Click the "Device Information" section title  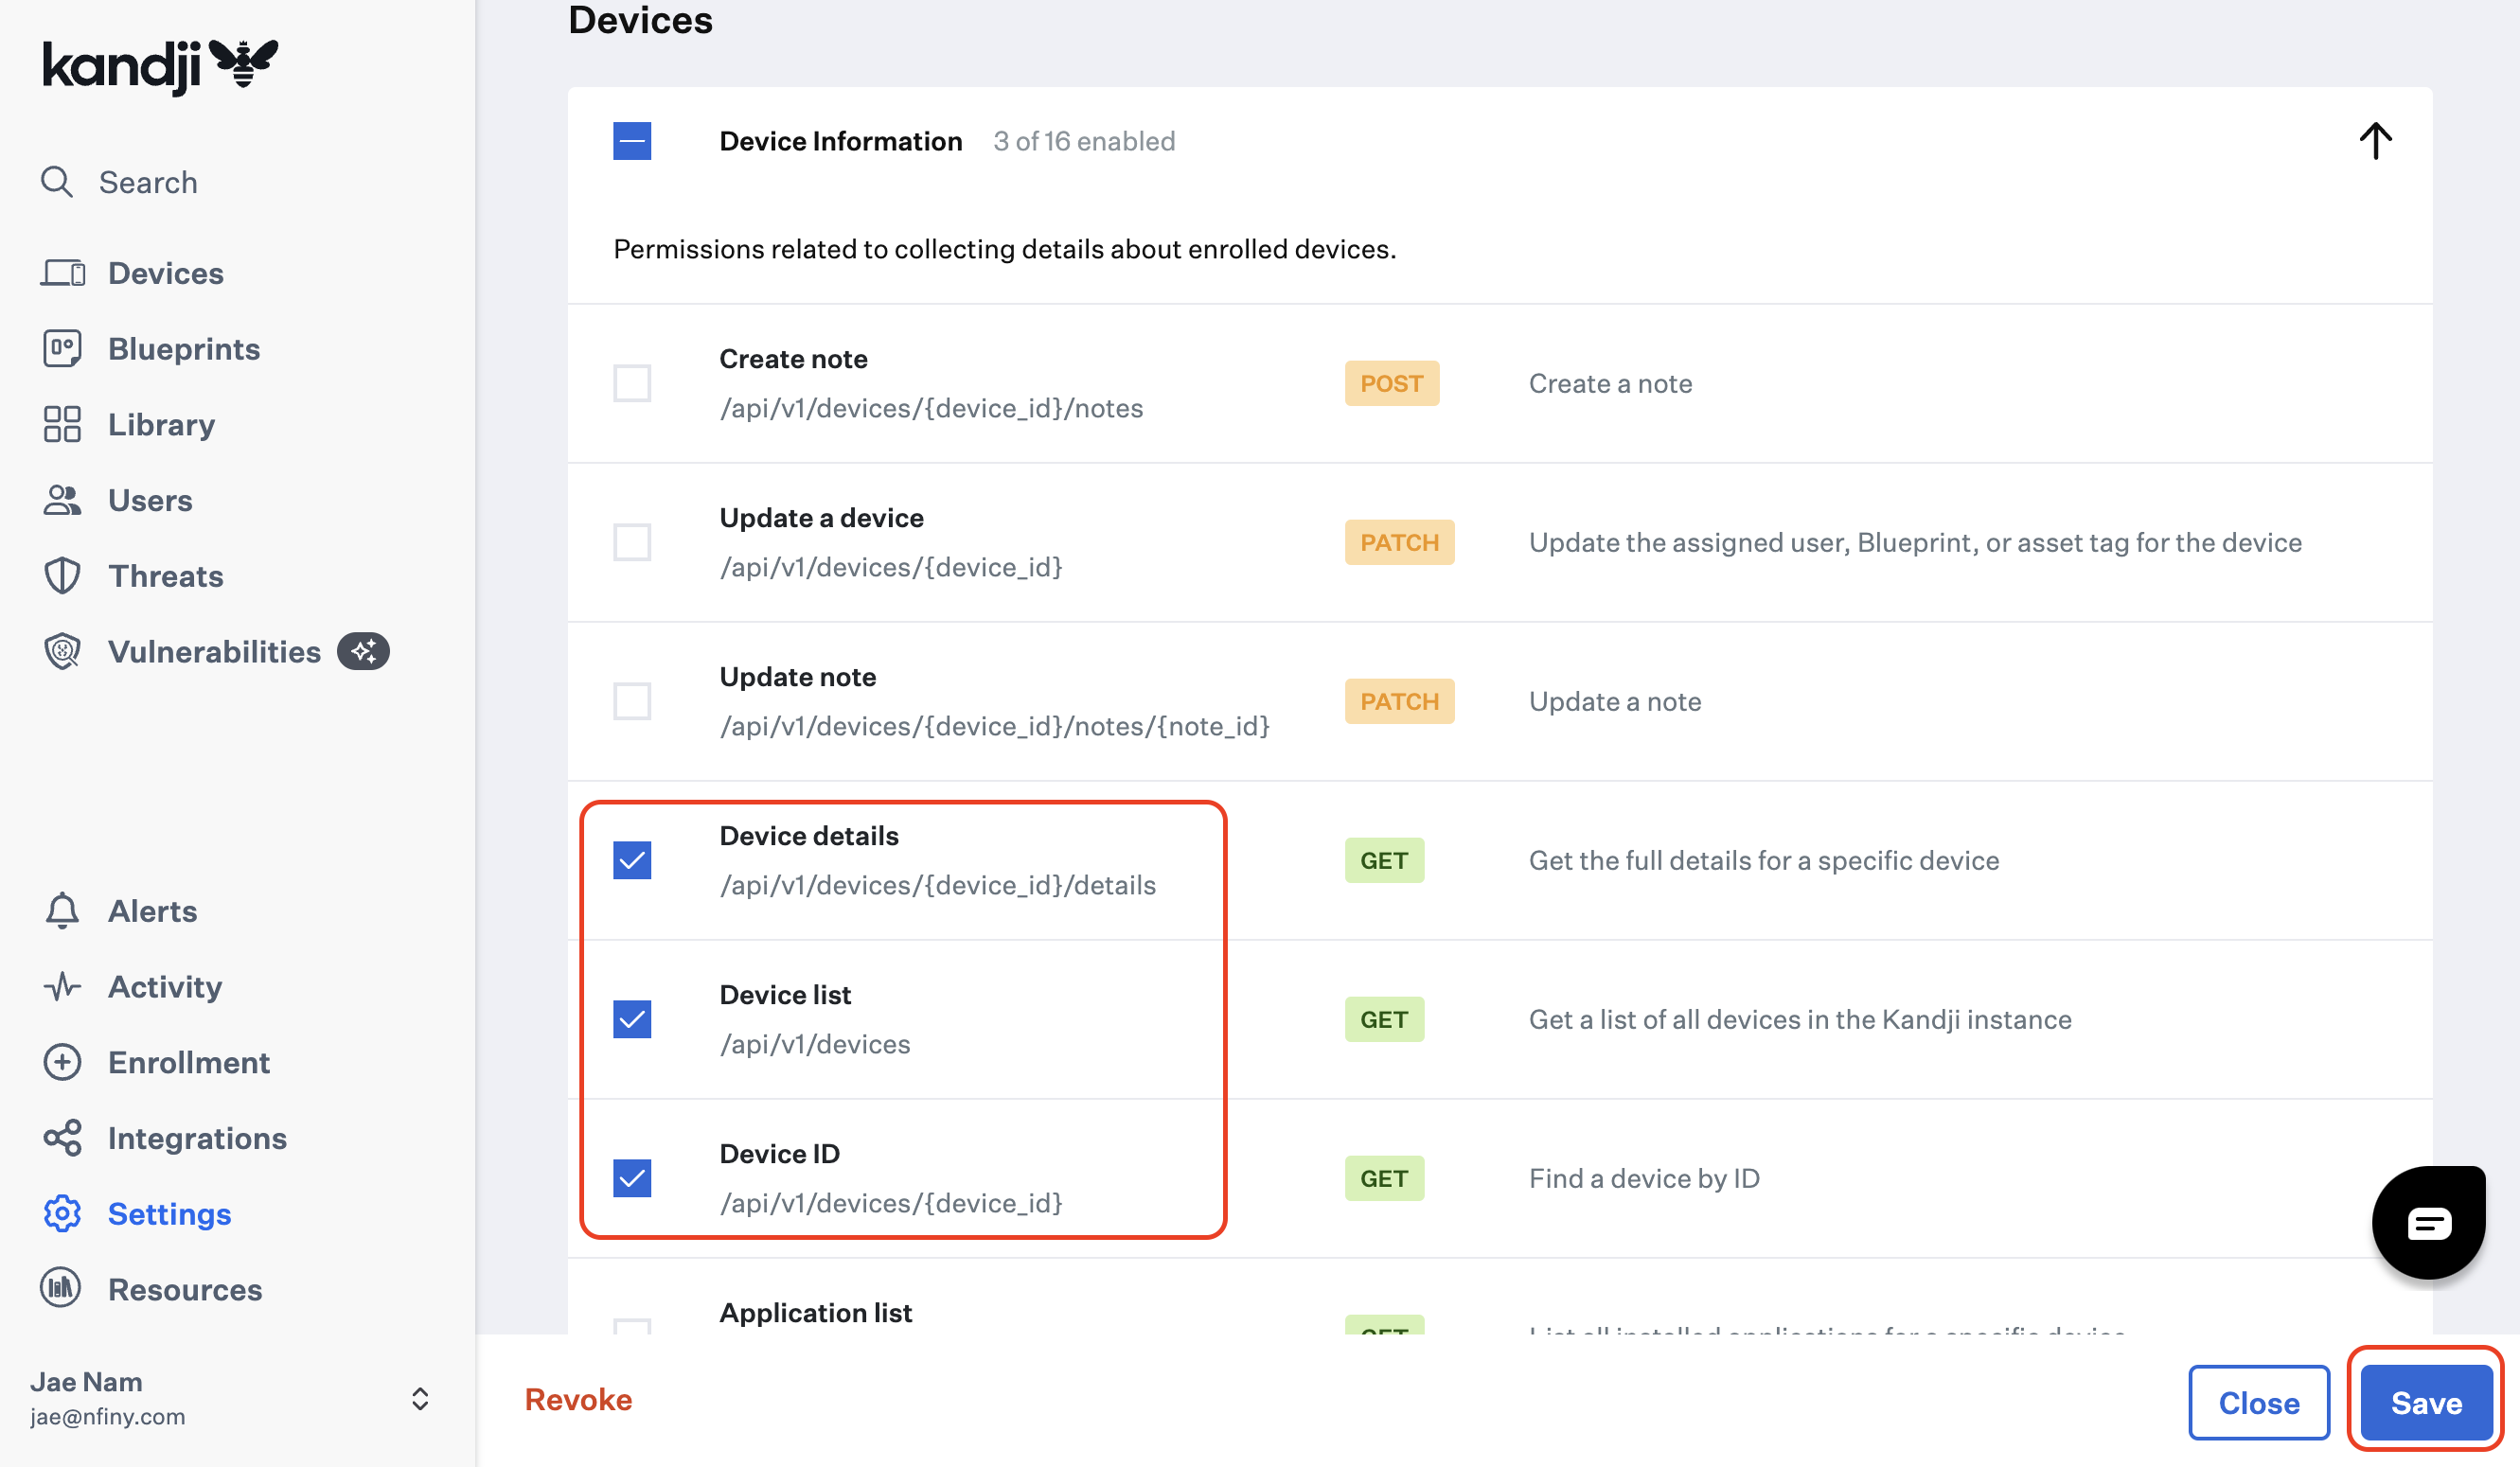pyautogui.click(x=840, y=141)
